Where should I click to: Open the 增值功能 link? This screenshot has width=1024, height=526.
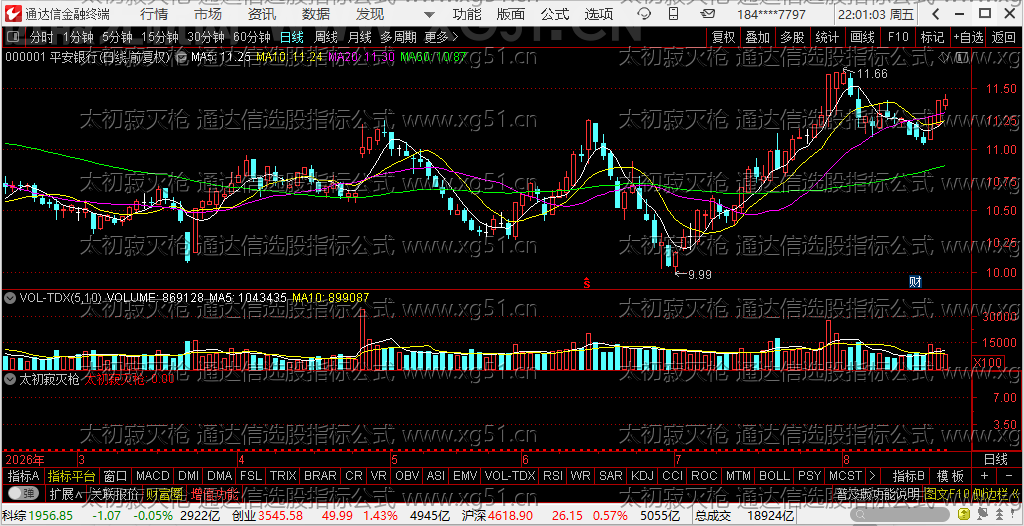pos(215,493)
